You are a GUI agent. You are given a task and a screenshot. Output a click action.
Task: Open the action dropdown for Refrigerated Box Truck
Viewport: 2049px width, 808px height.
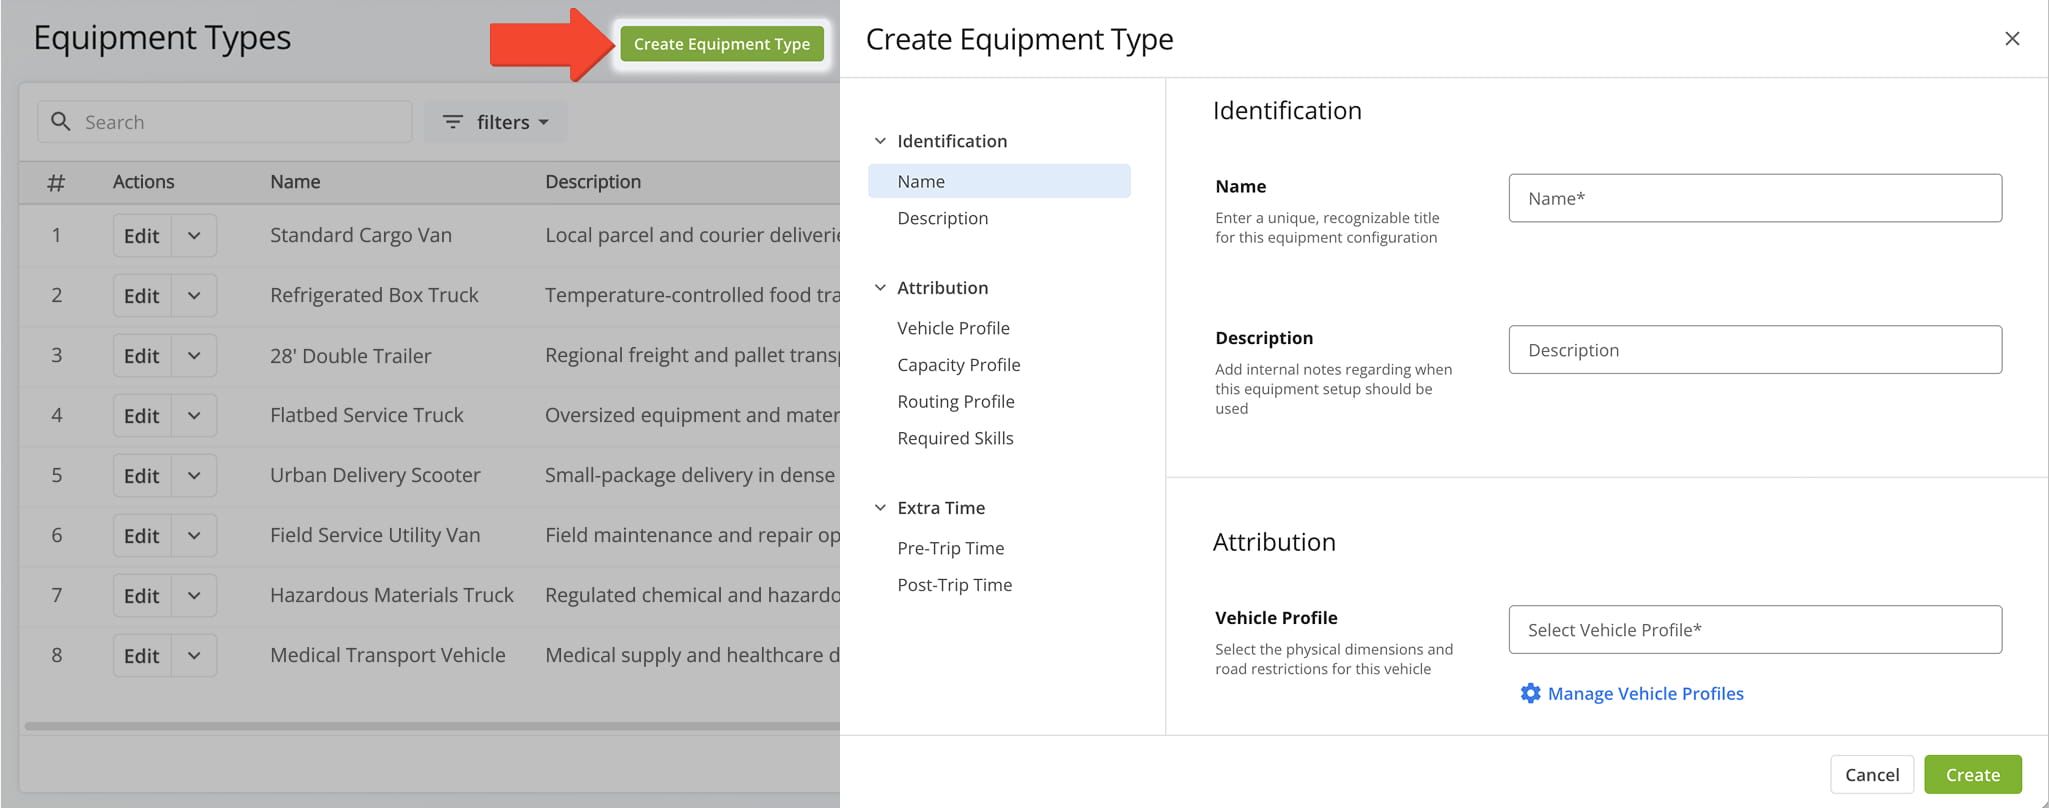(194, 296)
